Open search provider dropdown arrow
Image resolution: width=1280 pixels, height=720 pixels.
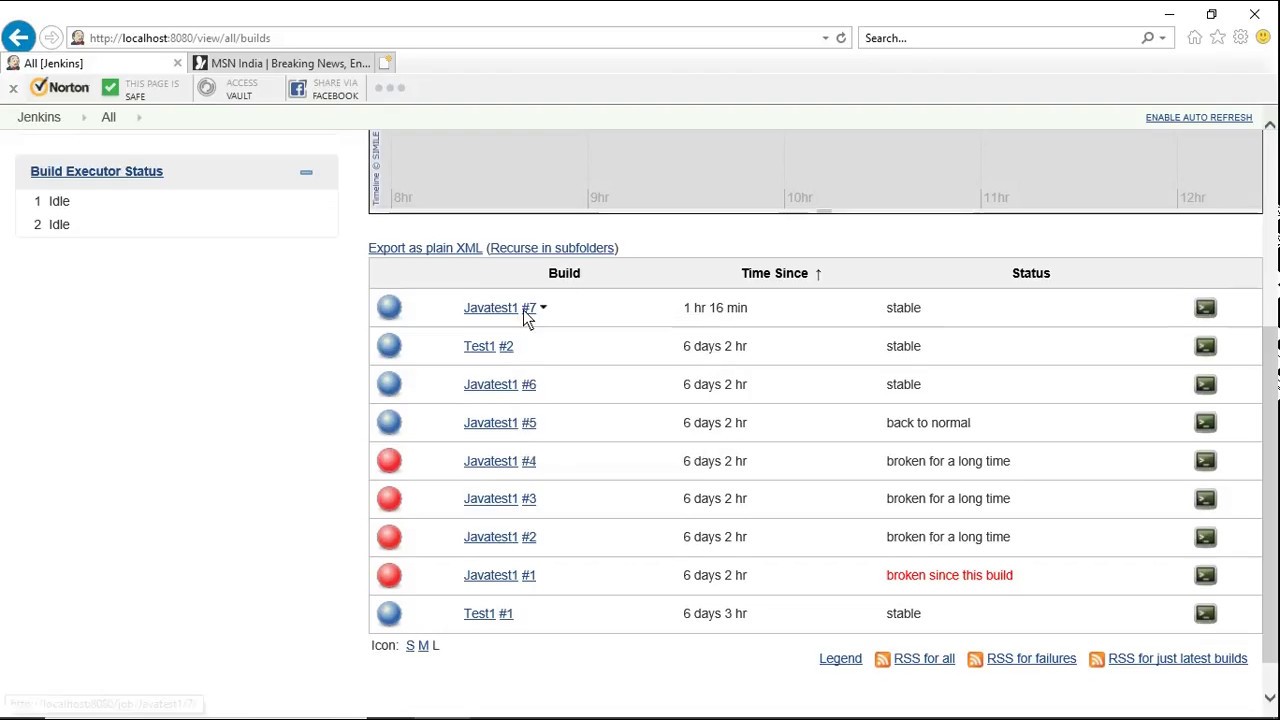click(x=1162, y=38)
